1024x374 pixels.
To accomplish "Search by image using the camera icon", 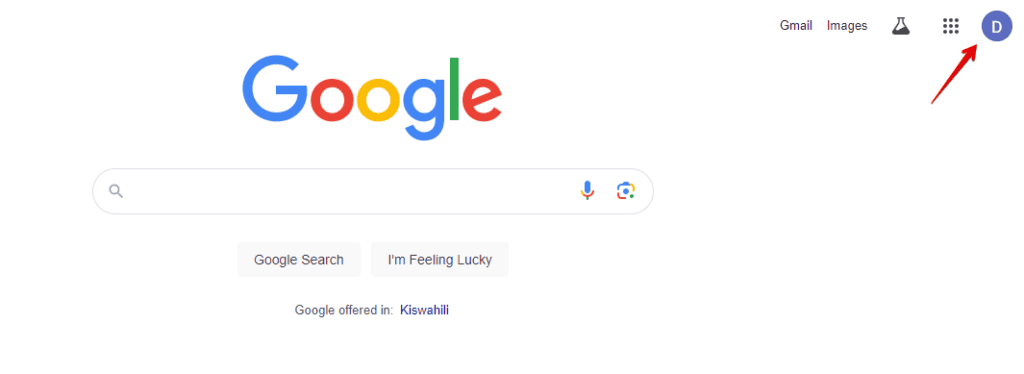I will pyautogui.click(x=626, y=191).
